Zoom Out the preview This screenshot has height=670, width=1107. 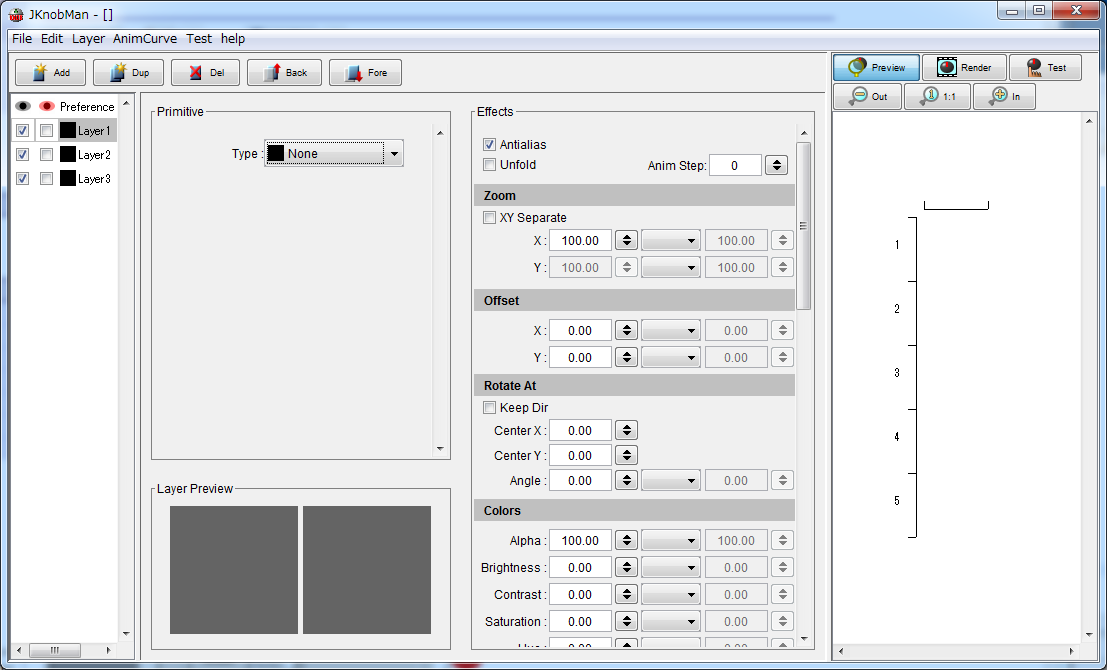tap(868, 97)
